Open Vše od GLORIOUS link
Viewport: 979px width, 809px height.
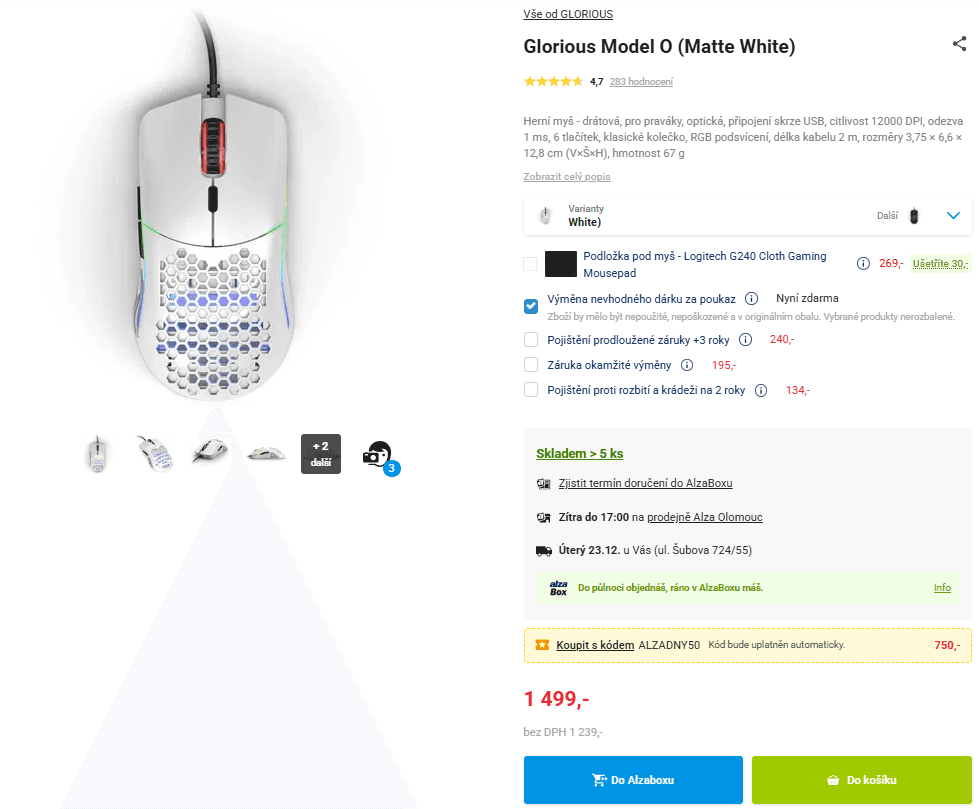click(568, 14)
